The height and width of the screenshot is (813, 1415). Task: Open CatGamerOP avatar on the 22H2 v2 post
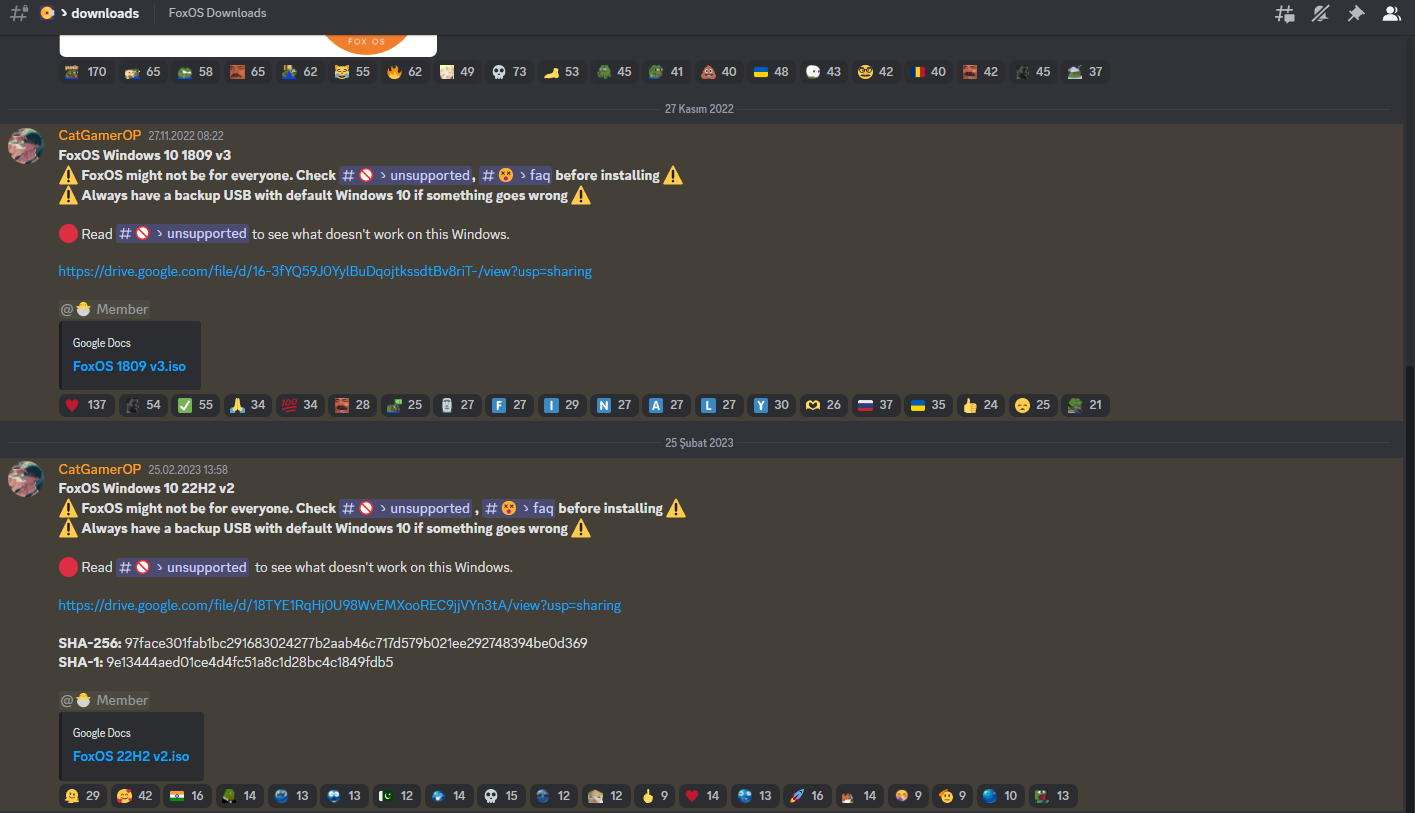(x=26, y=479)
